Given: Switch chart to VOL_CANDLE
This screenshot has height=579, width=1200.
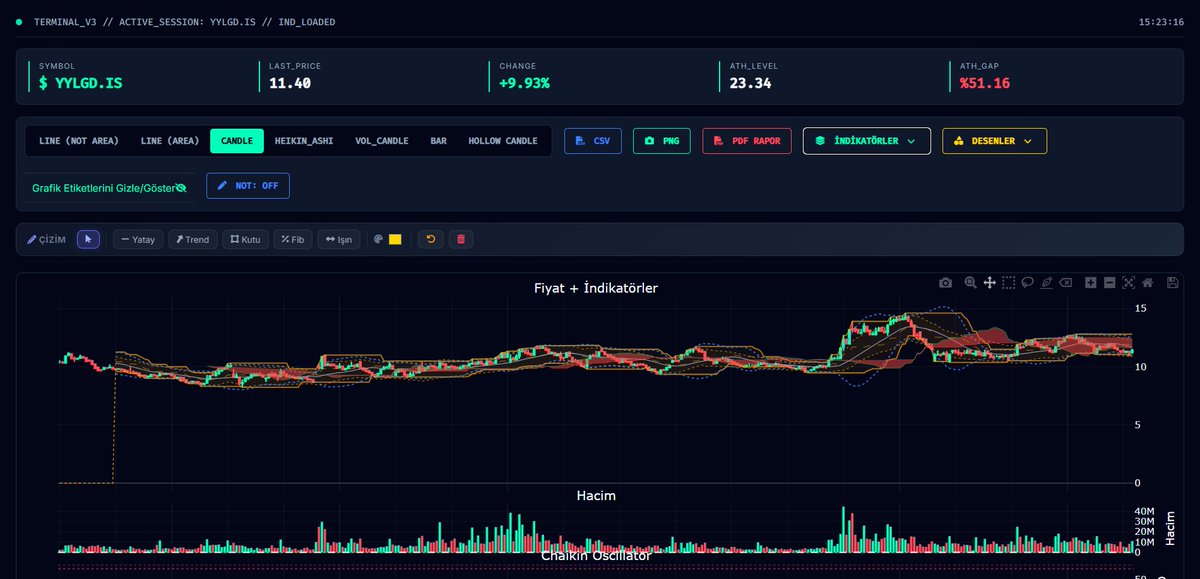Looking at the screenshot, I should coord(382,141).
